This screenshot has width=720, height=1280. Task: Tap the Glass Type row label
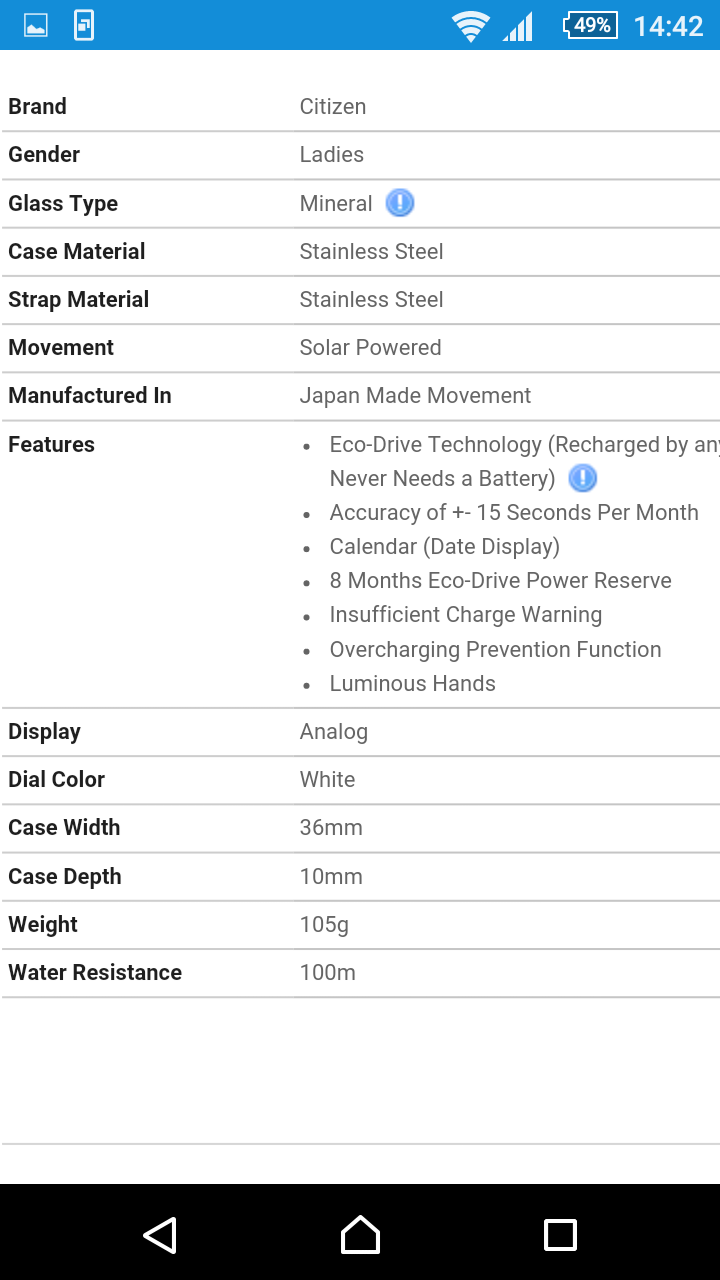(x=63, y=204)
